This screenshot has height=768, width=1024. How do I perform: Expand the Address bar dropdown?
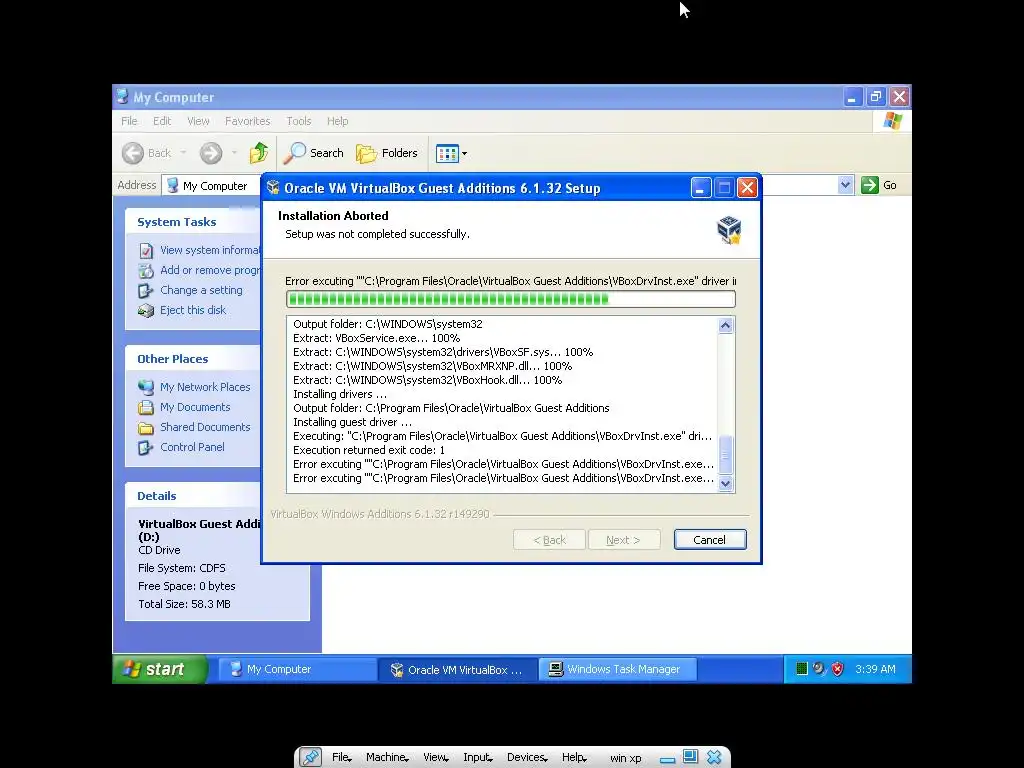pos(845,185)
